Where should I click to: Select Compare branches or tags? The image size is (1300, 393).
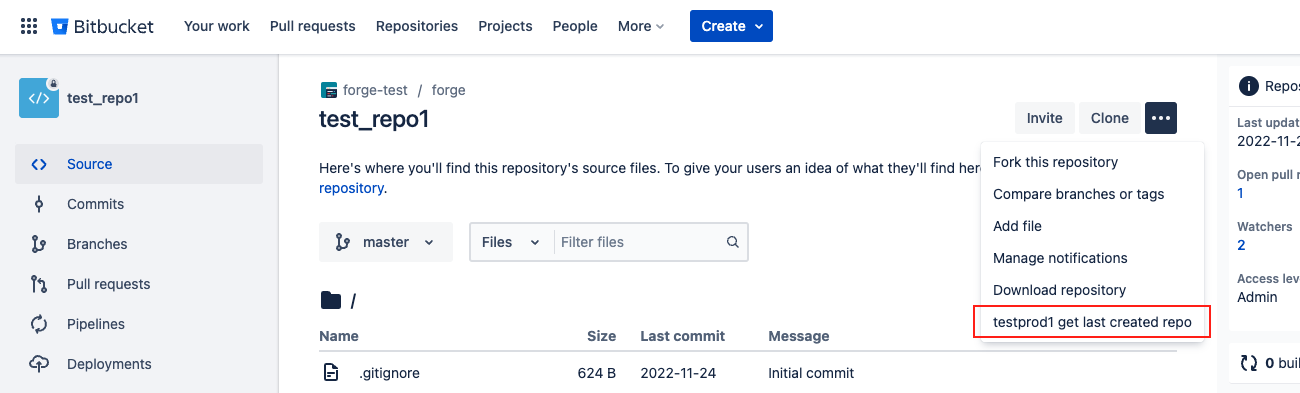tap(1093, 194)
